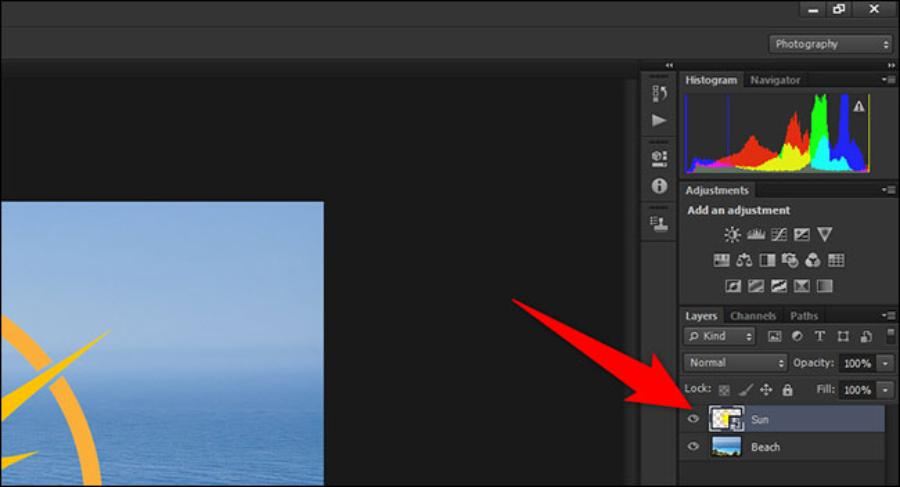The image size is (900, 487).
Task: Open the Info panel icon
Action: (x=660, y=185)
